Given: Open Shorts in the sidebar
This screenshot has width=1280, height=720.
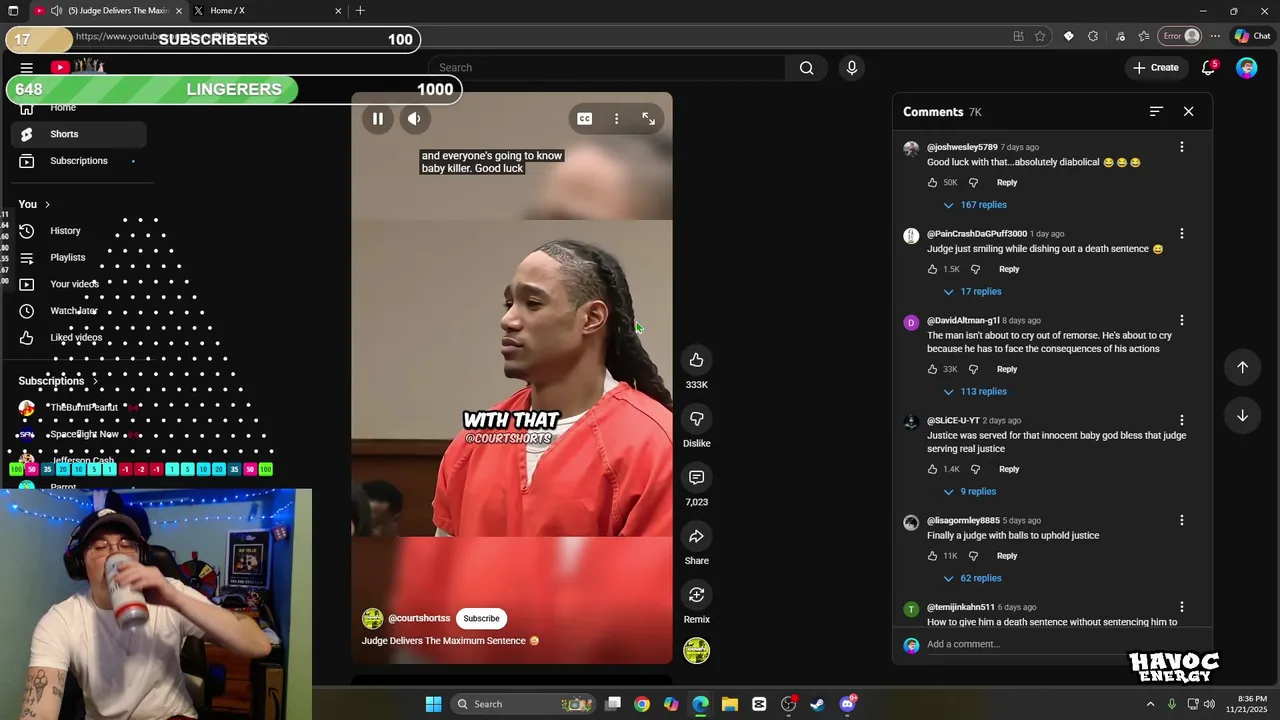Looking at the screenshot, I should pyautogui.click(x=78, y=134).
